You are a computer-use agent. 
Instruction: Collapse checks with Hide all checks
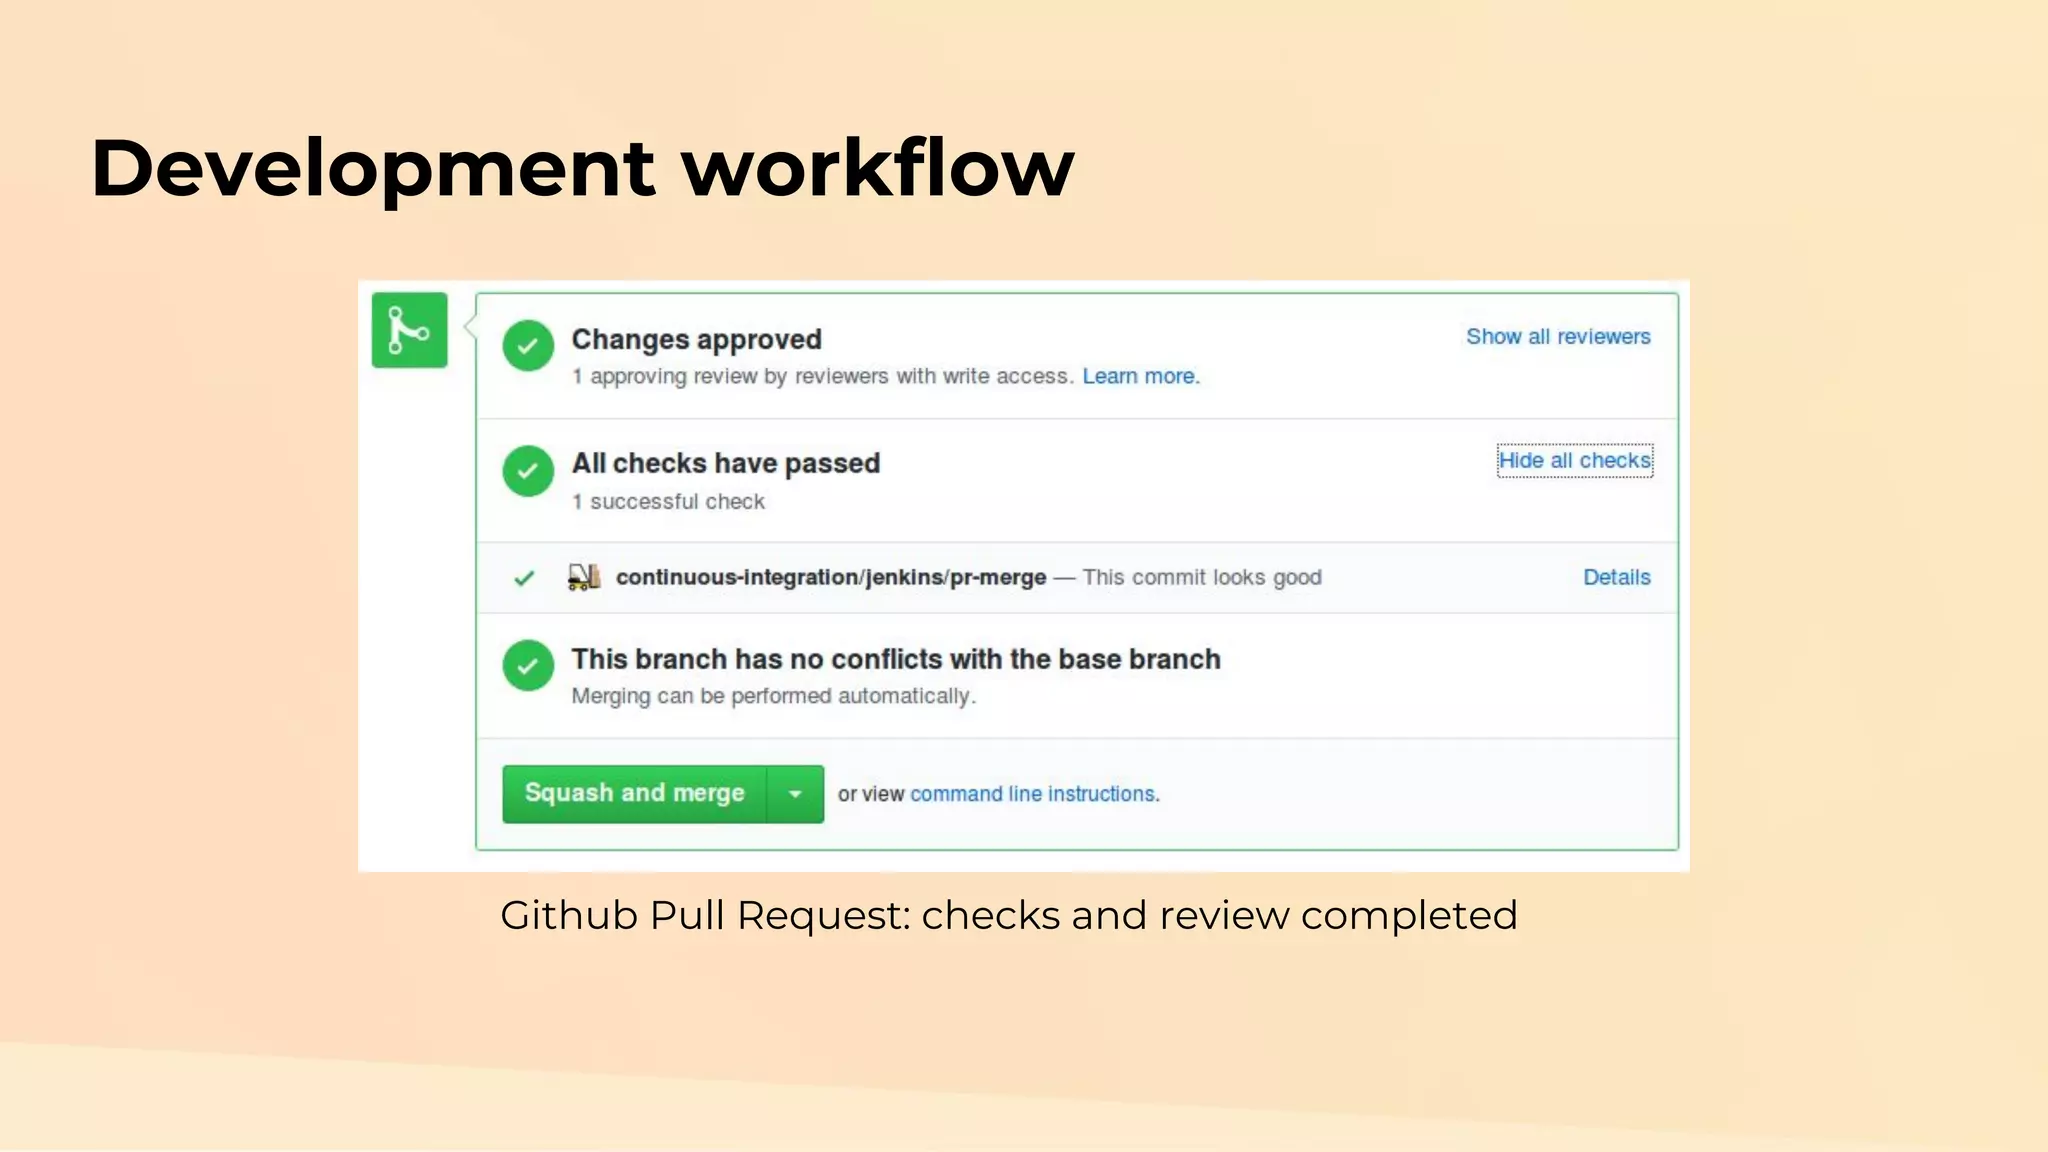[x=1574, y=461]
